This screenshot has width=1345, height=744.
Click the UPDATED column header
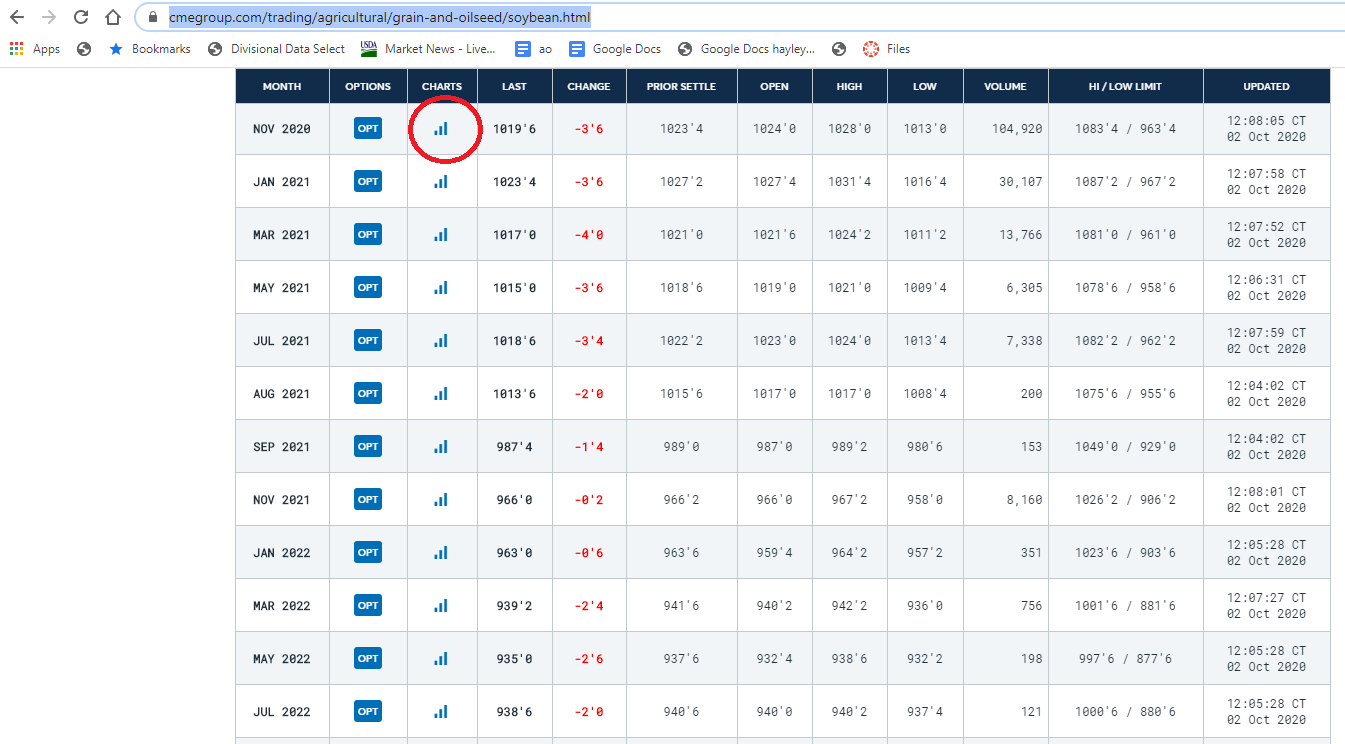pos(1267,86)
